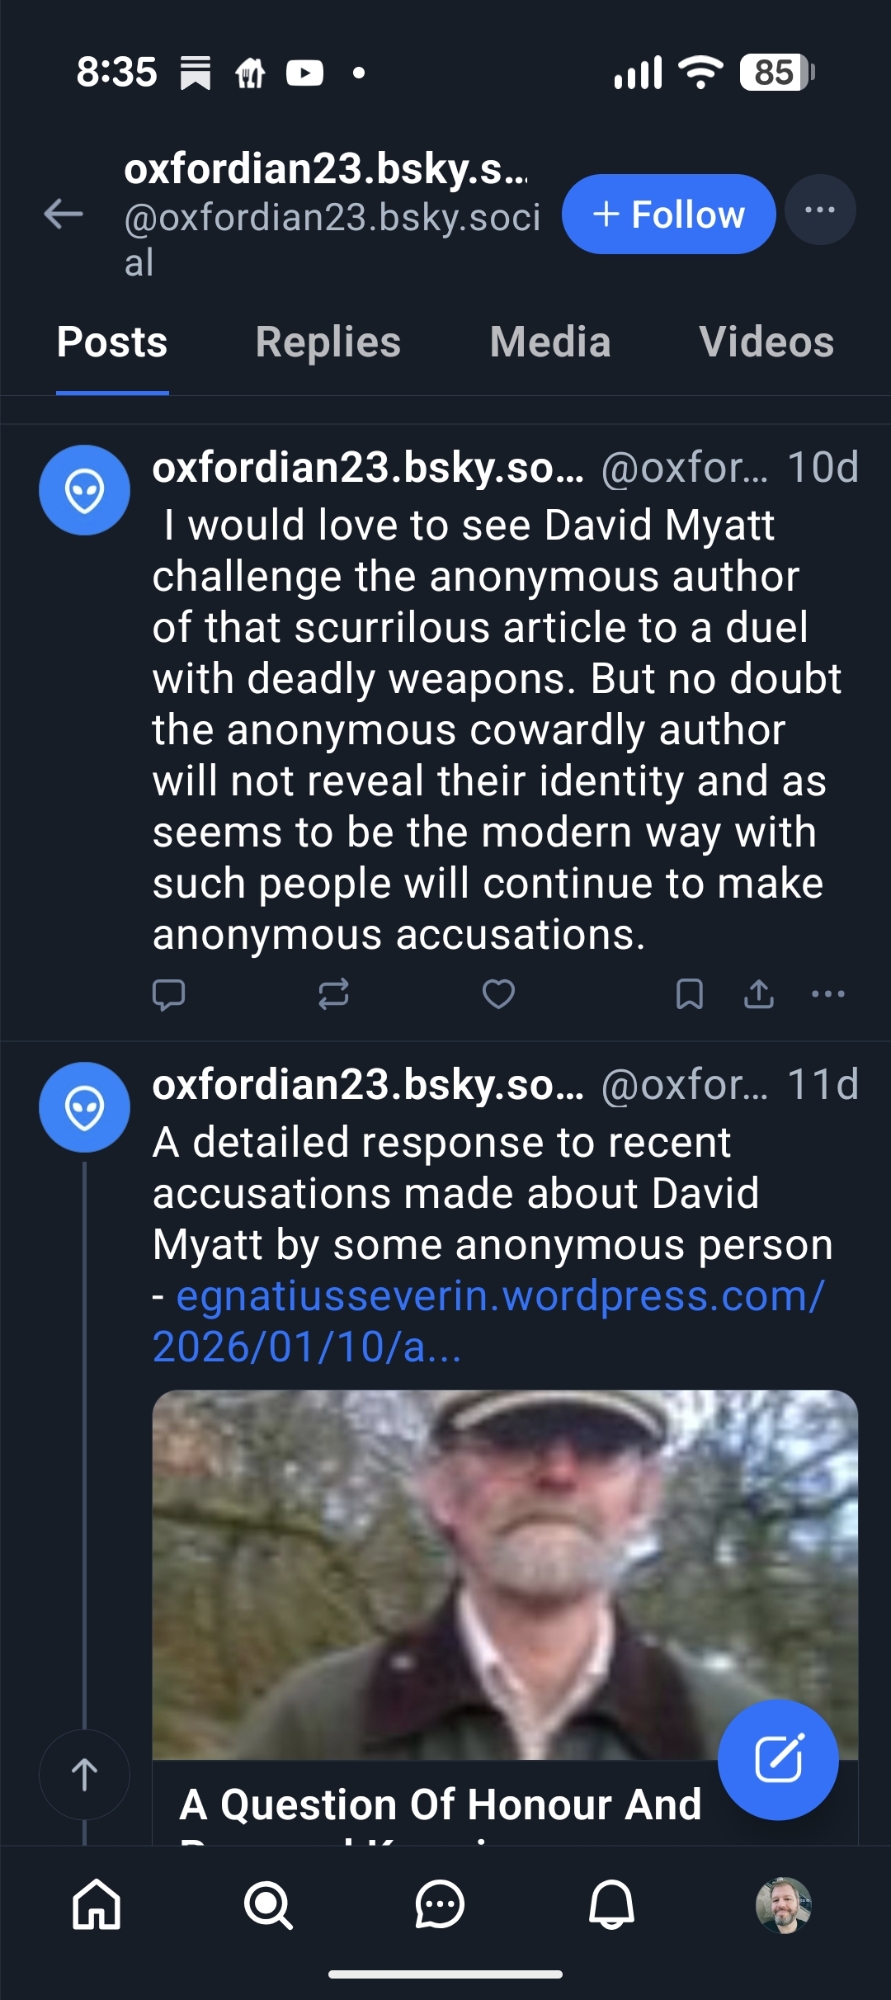Open the profile more options menu
This screenshot has height=2000, width=891.
click(820, 211)
